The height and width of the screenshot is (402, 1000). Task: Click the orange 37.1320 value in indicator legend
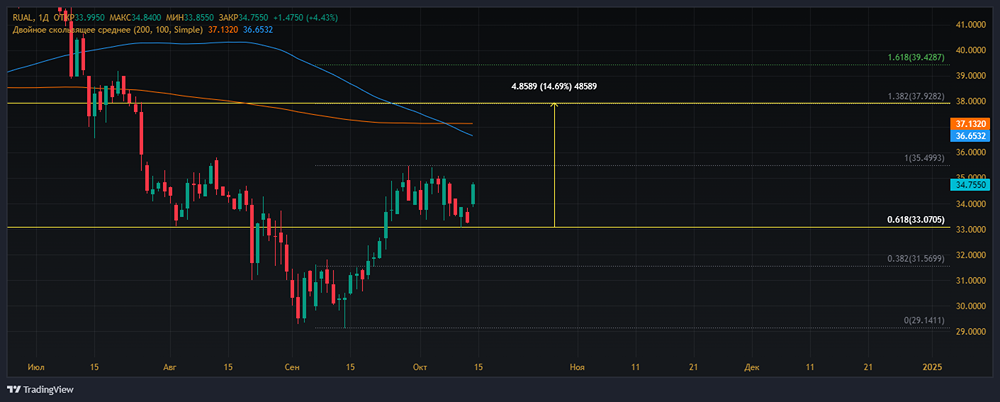point(221,29)
